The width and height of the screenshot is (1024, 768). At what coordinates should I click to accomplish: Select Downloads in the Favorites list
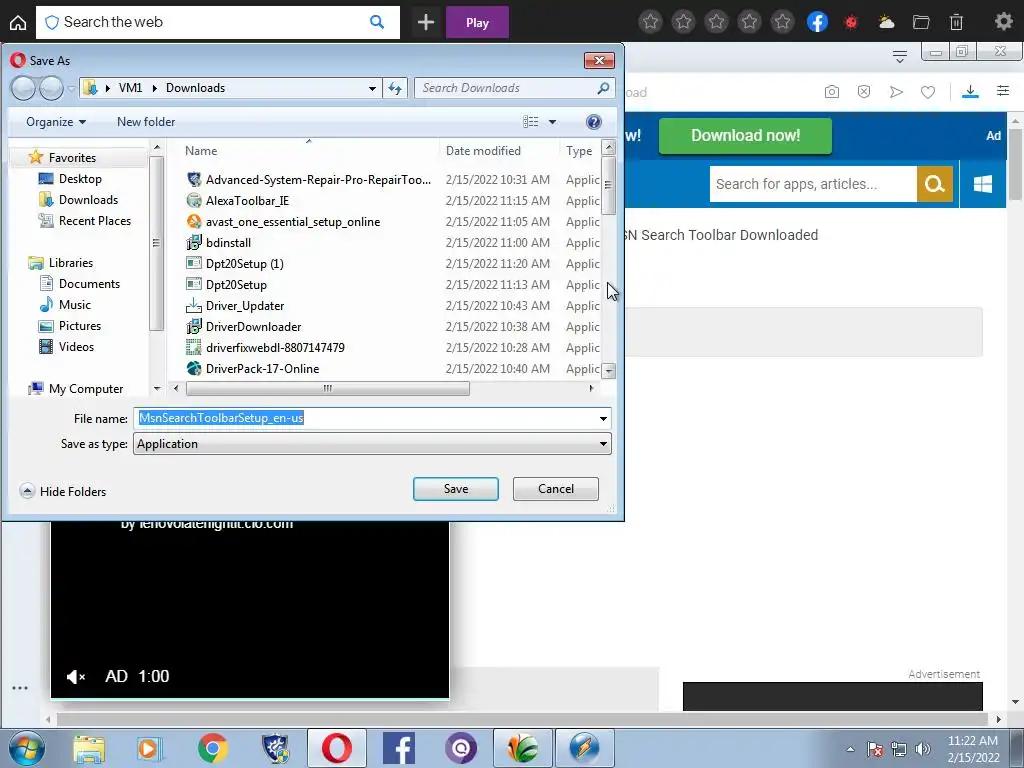click(x=88, y=200)
